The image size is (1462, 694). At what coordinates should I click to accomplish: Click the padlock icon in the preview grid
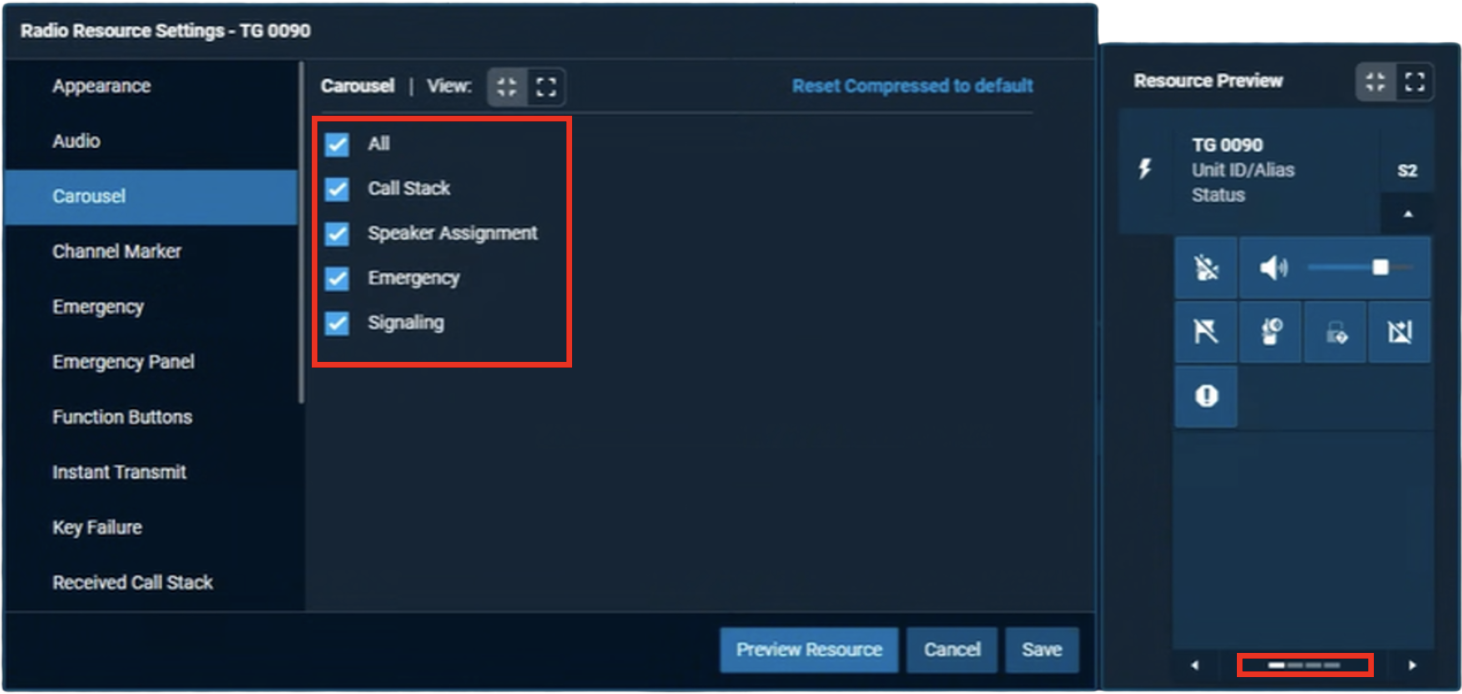[1336, 333]
